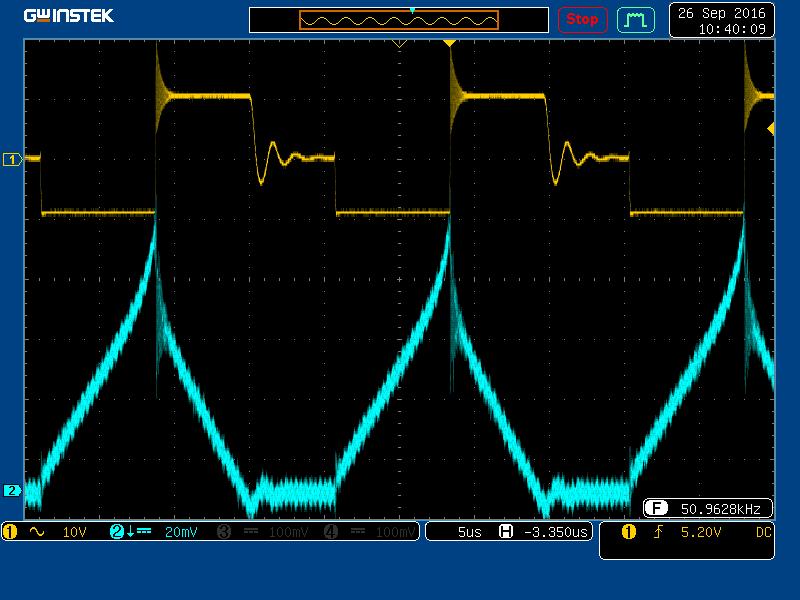Open the channel 2 20mV scale setting

(x=181, y=532)
